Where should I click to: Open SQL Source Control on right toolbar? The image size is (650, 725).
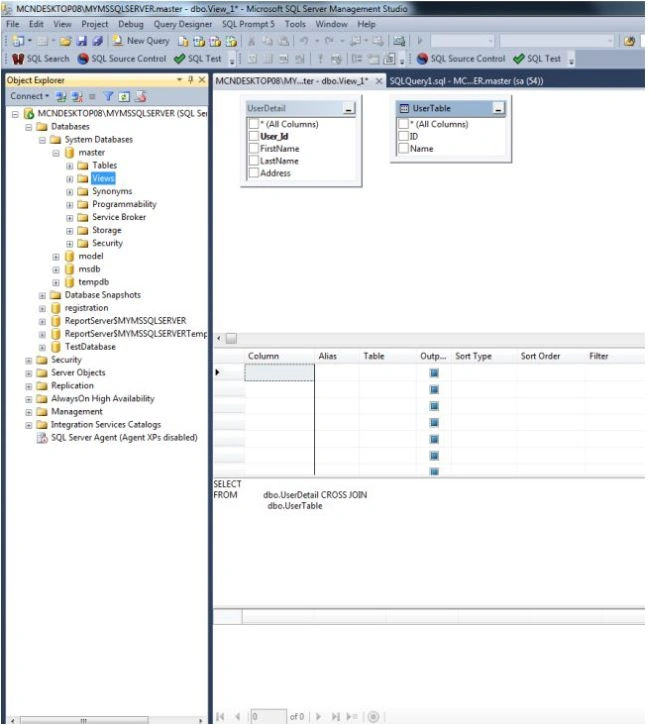pos(461,59)
